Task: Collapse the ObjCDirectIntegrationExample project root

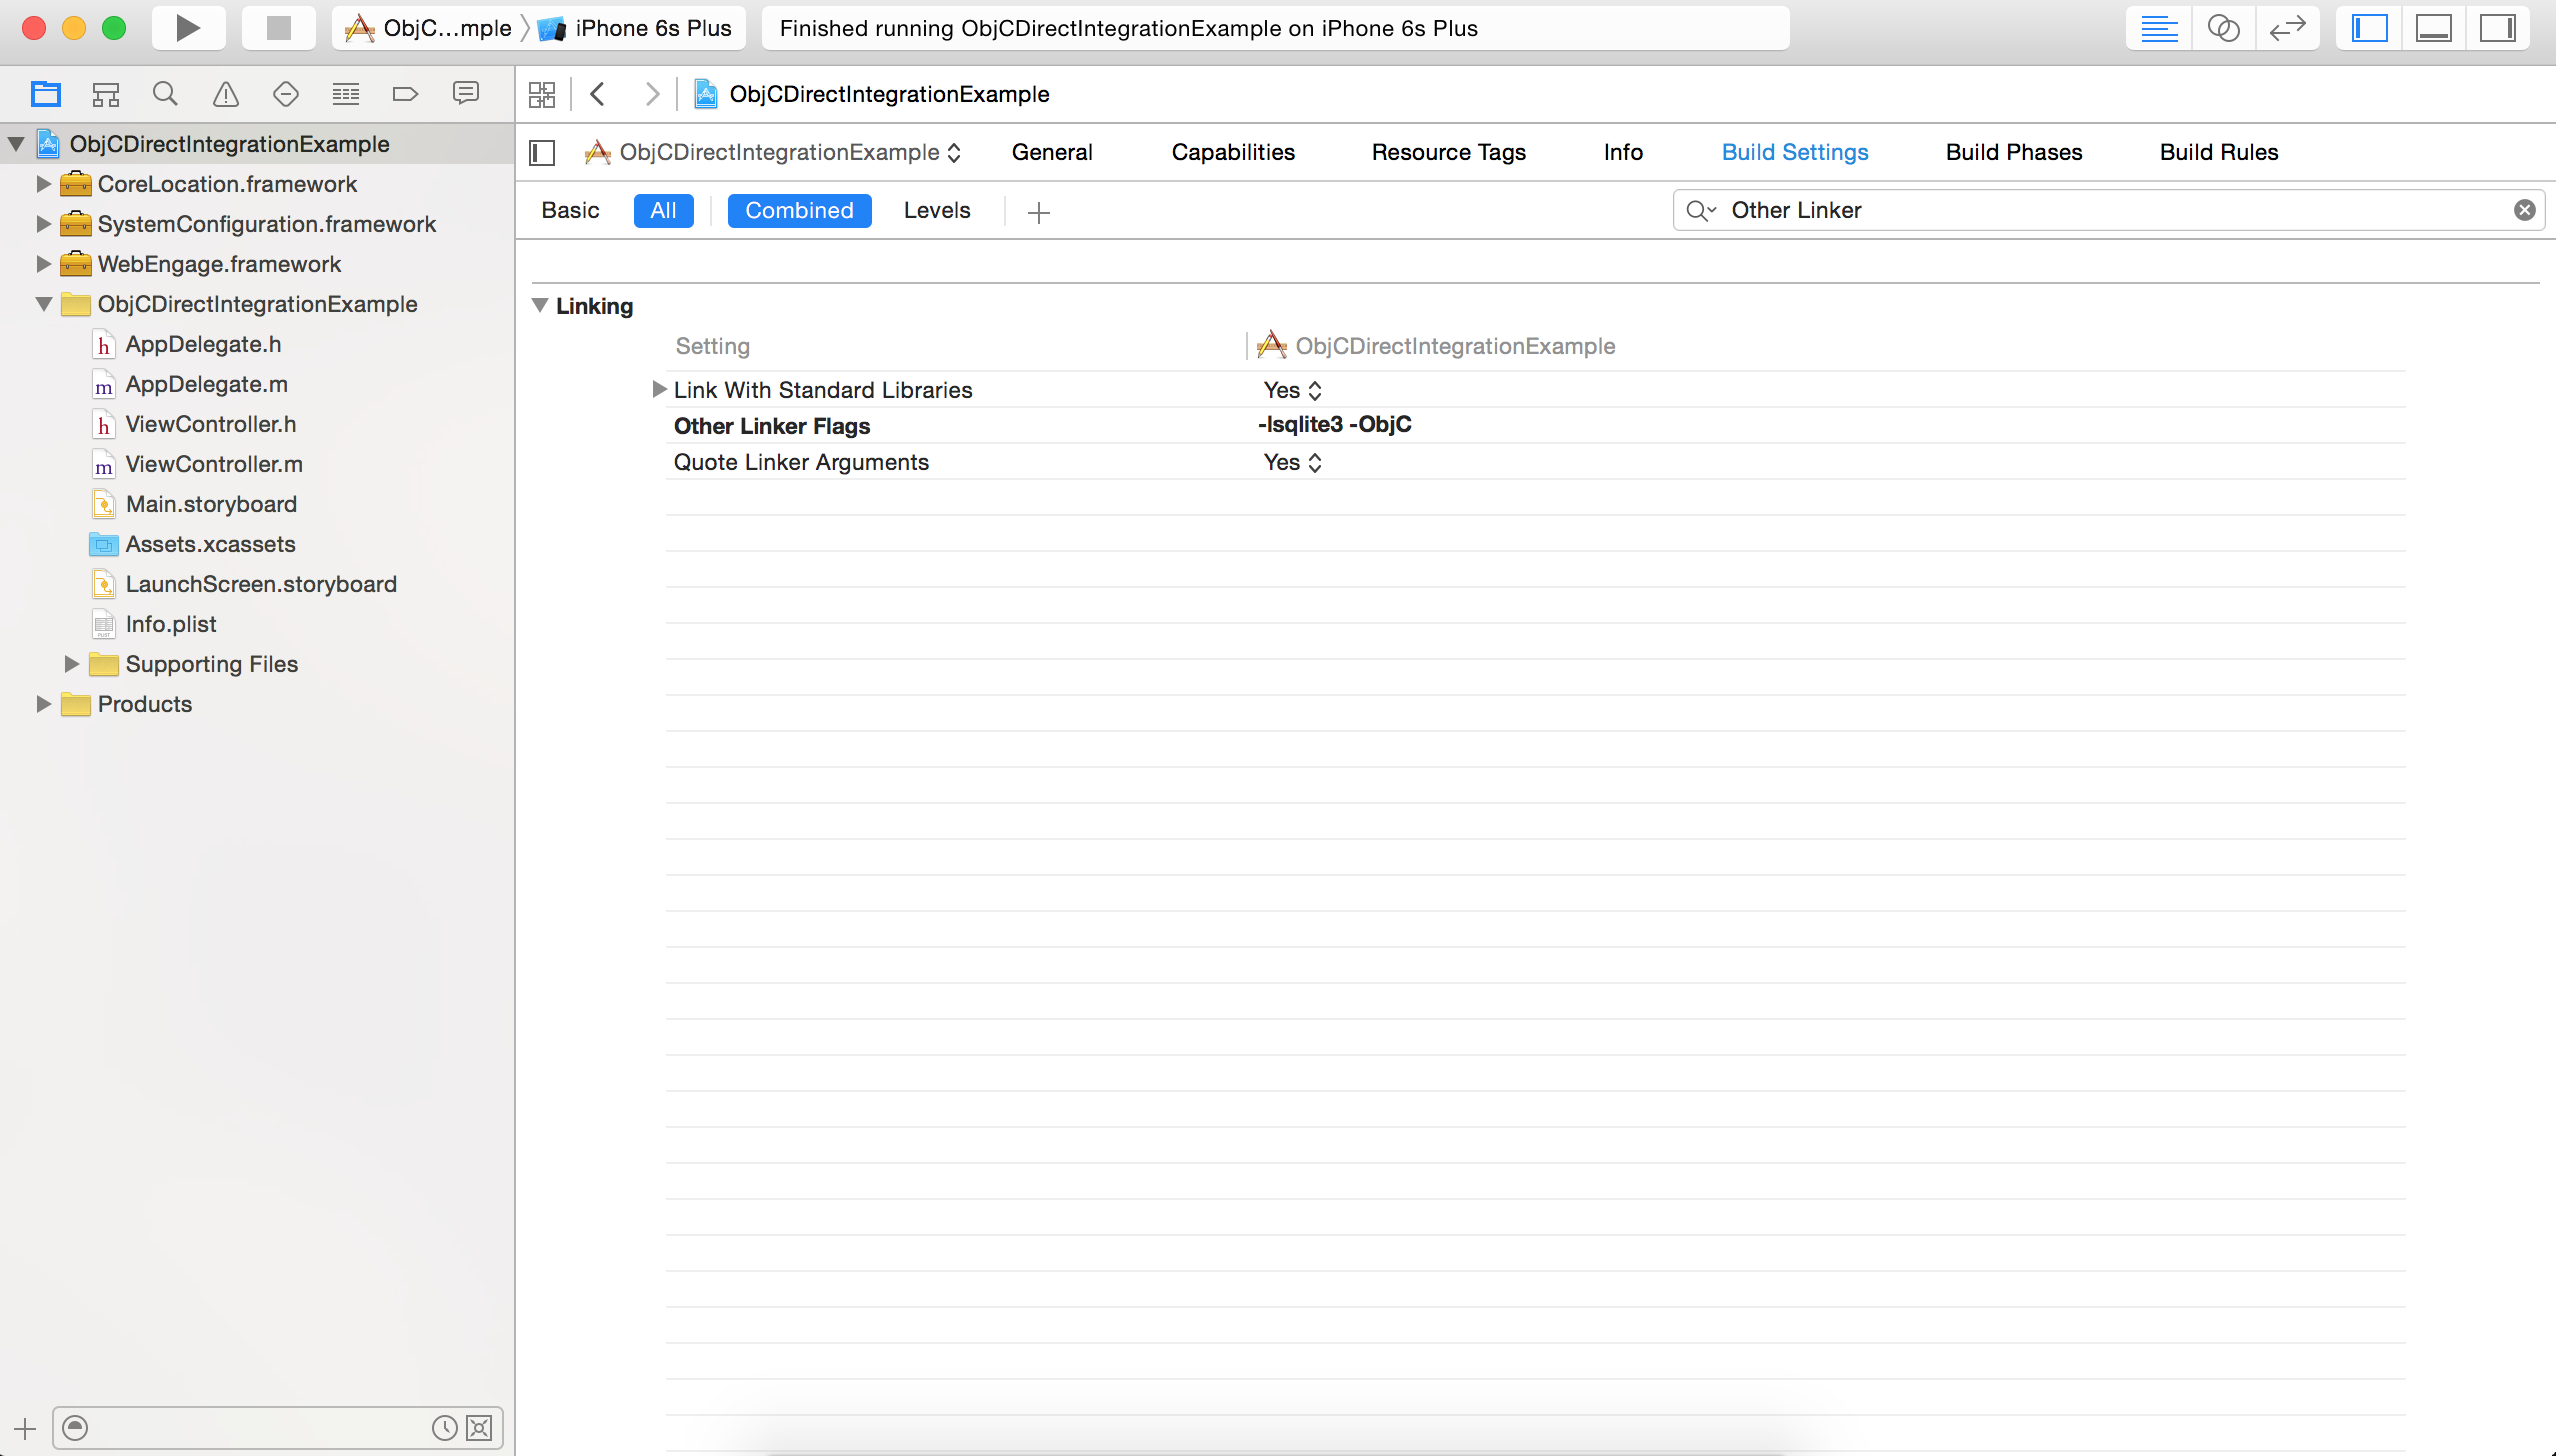Action: coord(17,144)
